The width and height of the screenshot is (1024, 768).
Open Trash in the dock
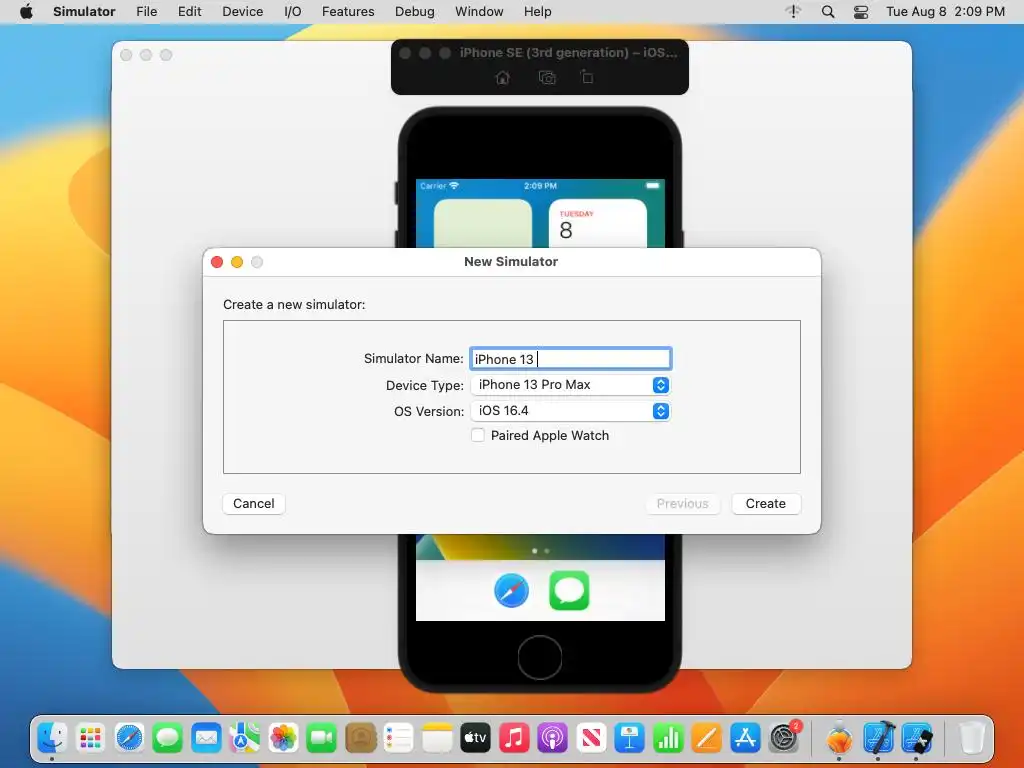coord(971,739)
